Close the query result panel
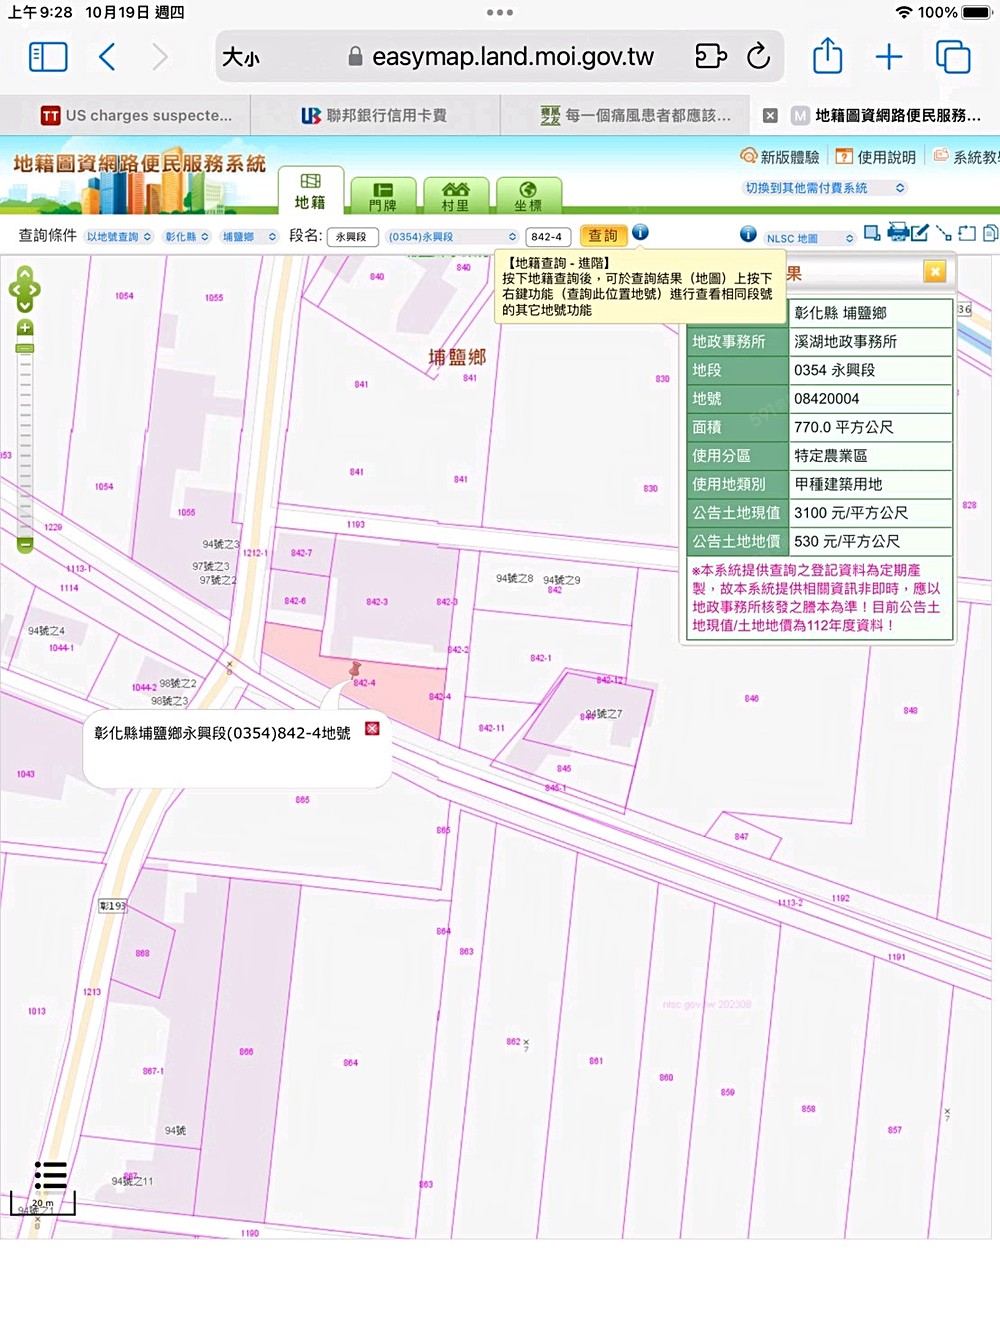Image resolution: width=1000 pixels, height=1334 pixels. (x=934, y=272)
